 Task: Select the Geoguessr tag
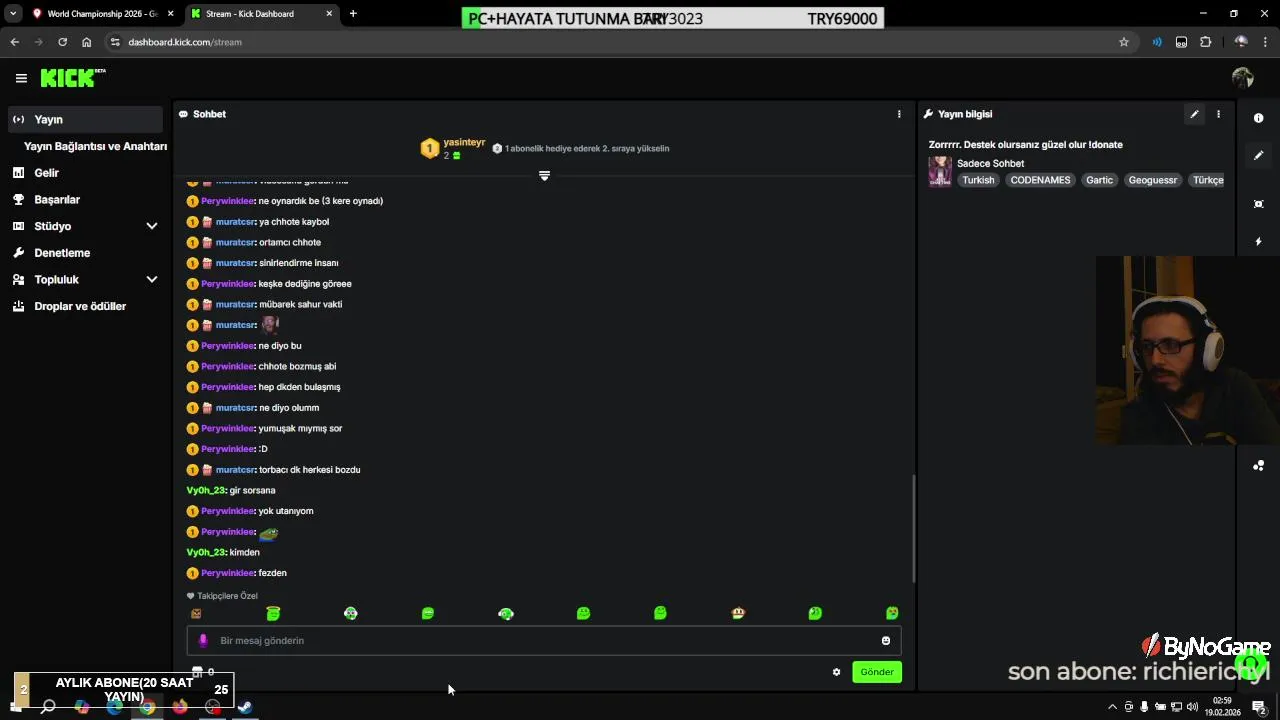pyautogui.click(x=1153, y=180)
